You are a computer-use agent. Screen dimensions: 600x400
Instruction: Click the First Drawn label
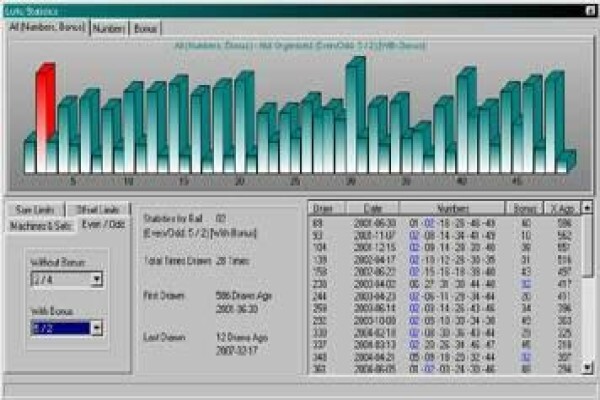pos(164,296)
